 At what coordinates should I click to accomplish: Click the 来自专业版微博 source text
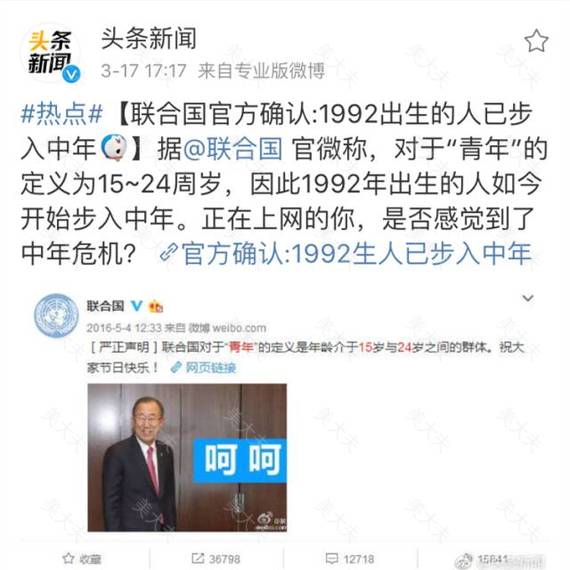[x=261, y=71]
